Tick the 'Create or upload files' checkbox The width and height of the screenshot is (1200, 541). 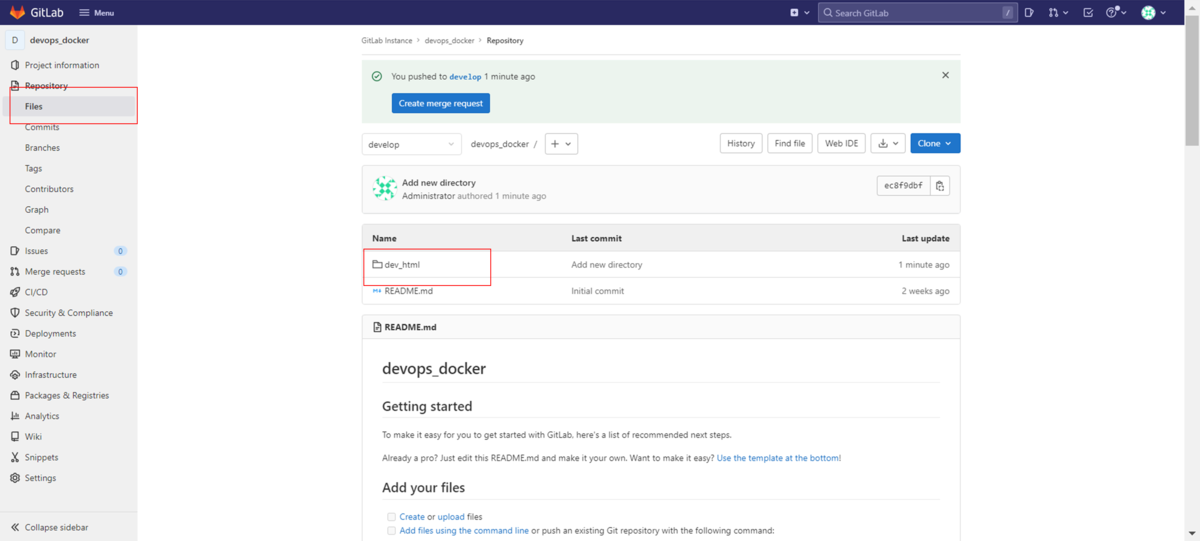(391, 517)
